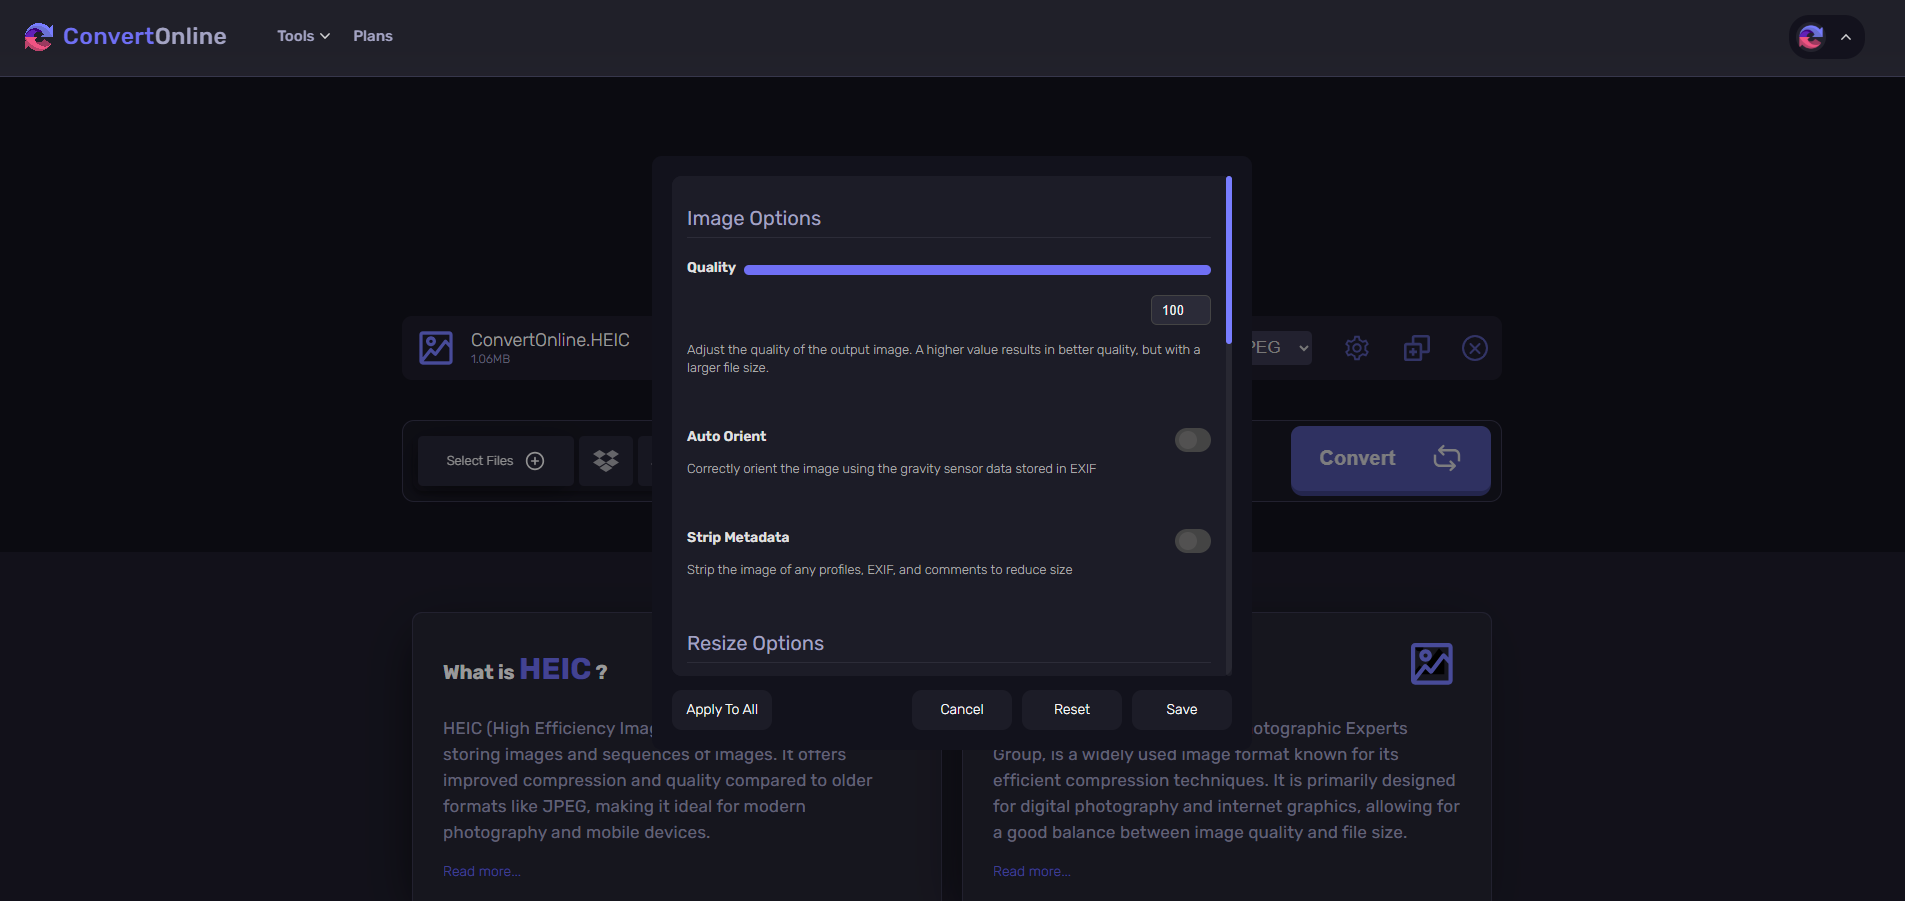The height and width of the screenshot is (901, 1905).
Task: Expand the account menu chevron
Action: tap(1846, 37)
